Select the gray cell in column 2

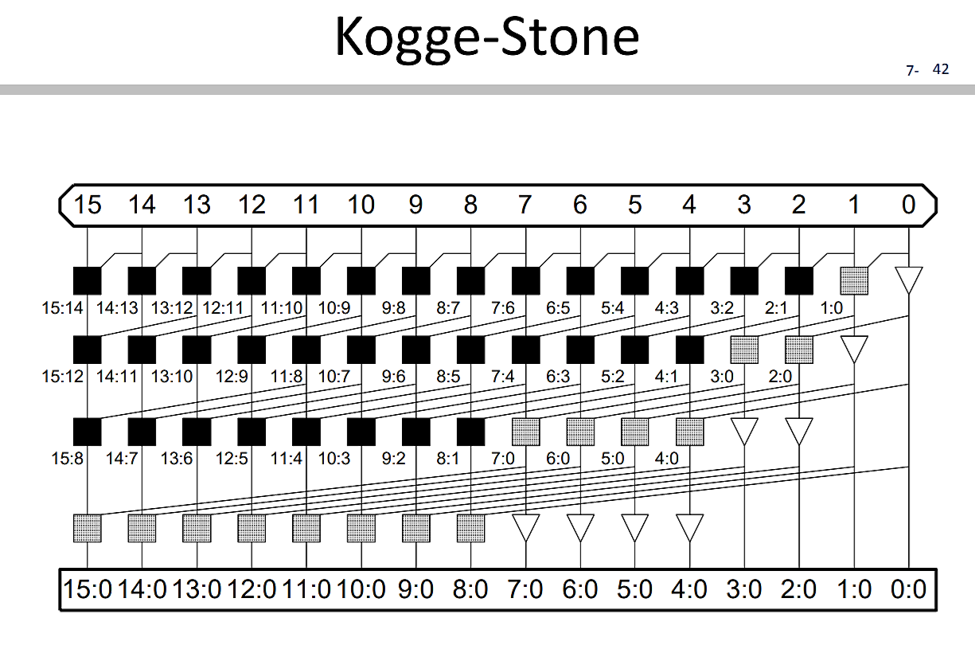coord(799,349)
